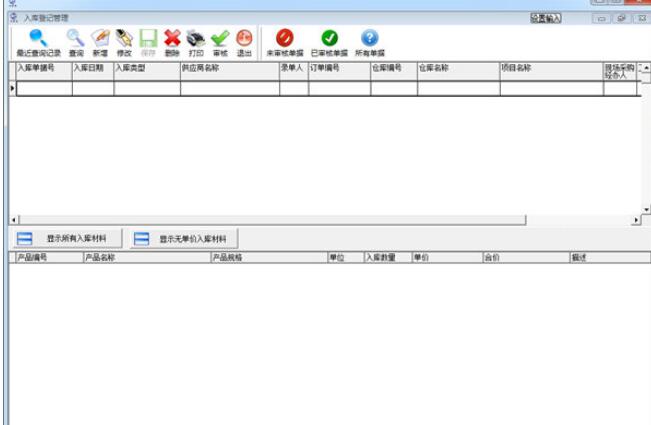This screenshot has height=425, width=651.
Task: Click the 单位 column header
Action: point(346,257)
